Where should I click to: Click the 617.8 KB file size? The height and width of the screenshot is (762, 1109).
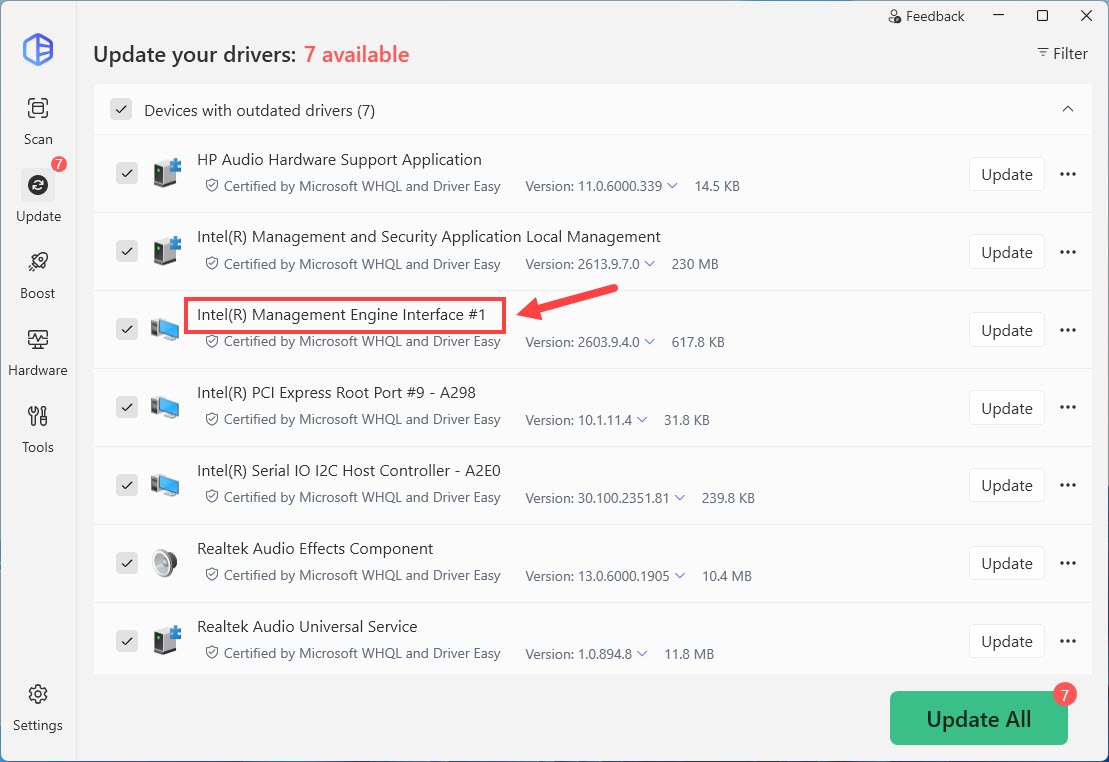[697, 342]
